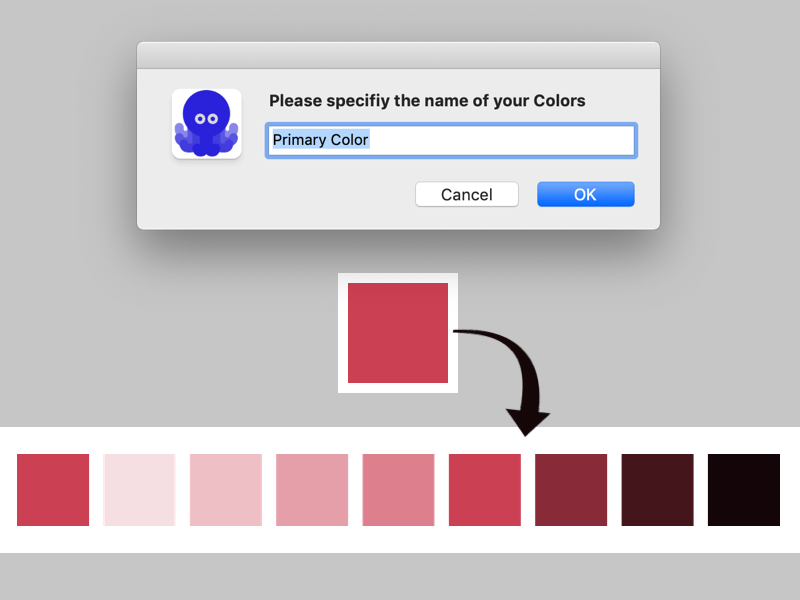Viewport: 800px width, 600px height.
Task: Click the dialog title bar
Action: 398,55
